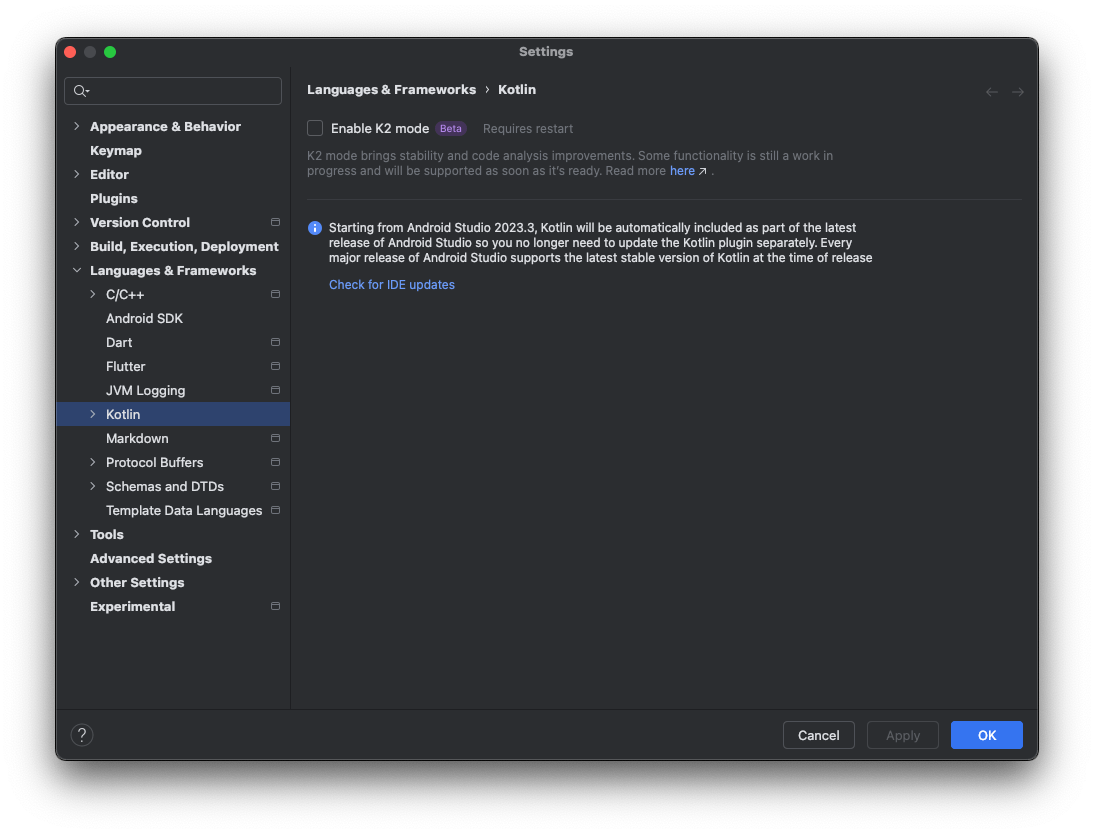Click the Beta badge next to K2 mode
The width and height of the screenshot is (1094, 834).
tap(451, 128)
